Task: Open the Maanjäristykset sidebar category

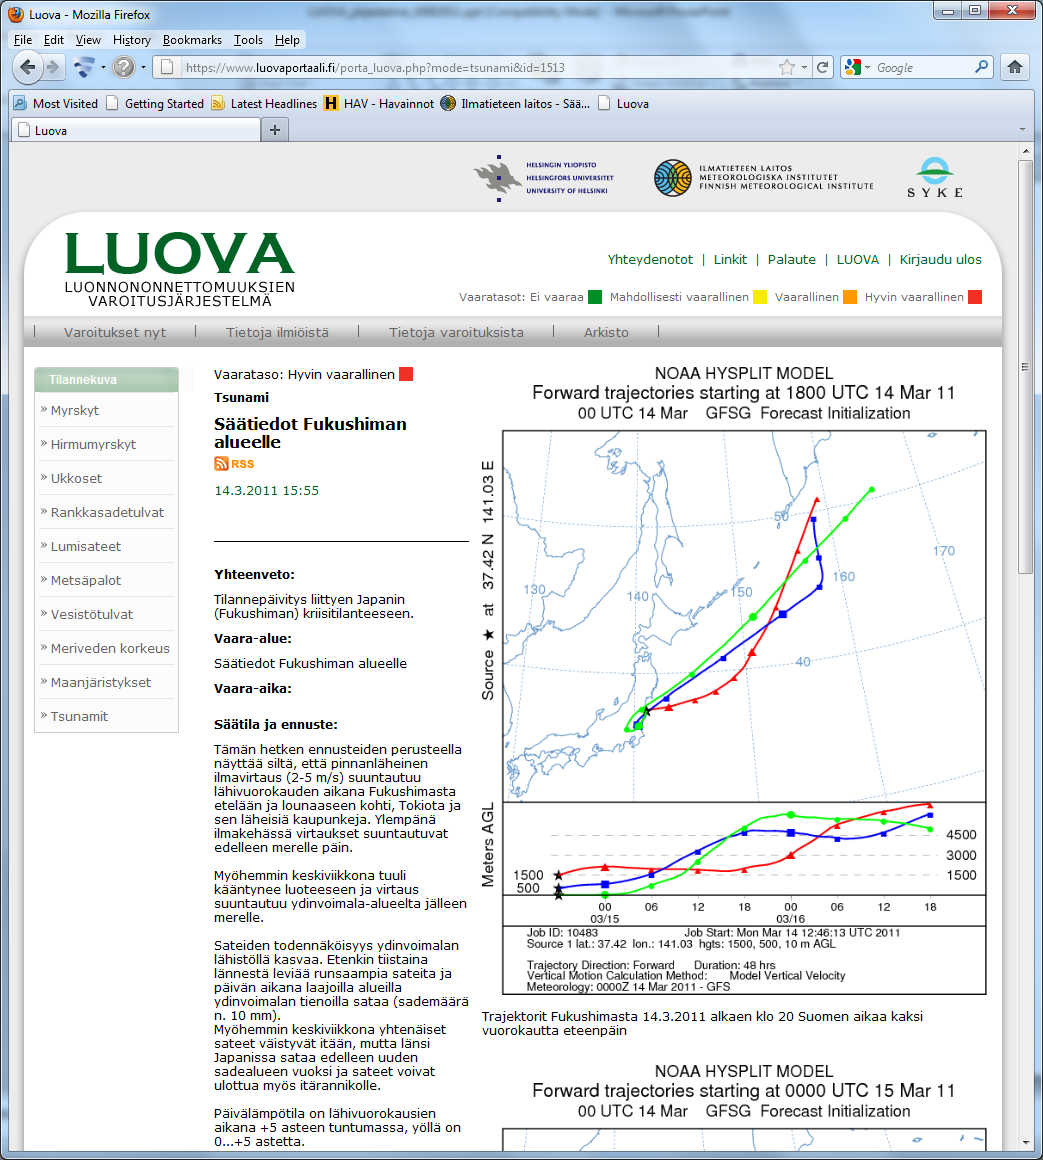Action: tap(101, 683)
